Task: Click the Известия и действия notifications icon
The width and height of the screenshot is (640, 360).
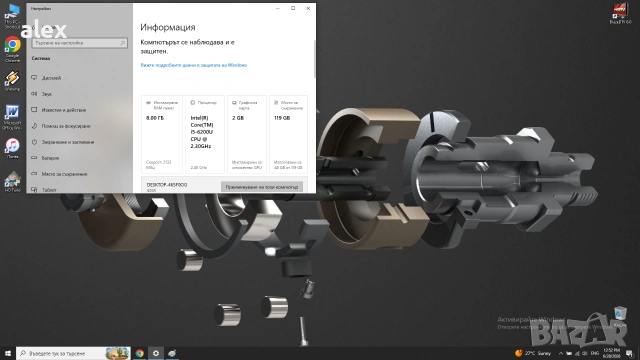Action: [x=34, y=110]
